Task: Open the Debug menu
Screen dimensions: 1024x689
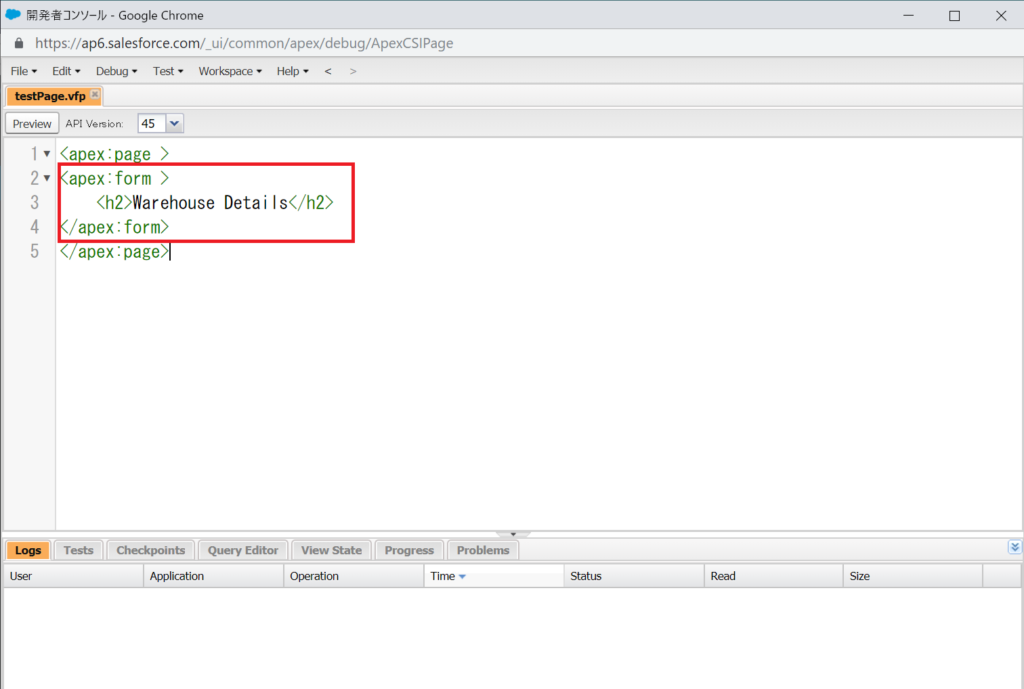Action: (x=116, y=71)
